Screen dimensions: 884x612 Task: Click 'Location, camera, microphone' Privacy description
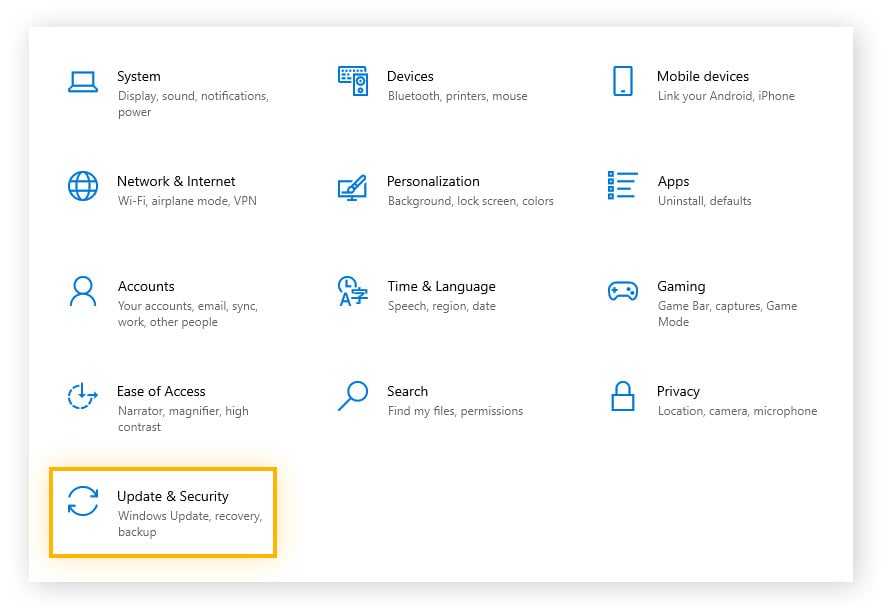(737, 411)
